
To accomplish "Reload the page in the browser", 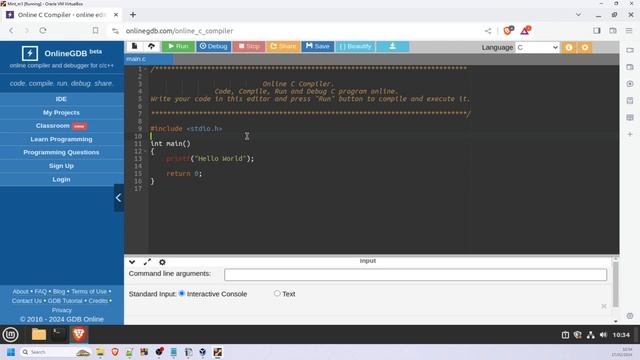I will (x=43, y=31).
